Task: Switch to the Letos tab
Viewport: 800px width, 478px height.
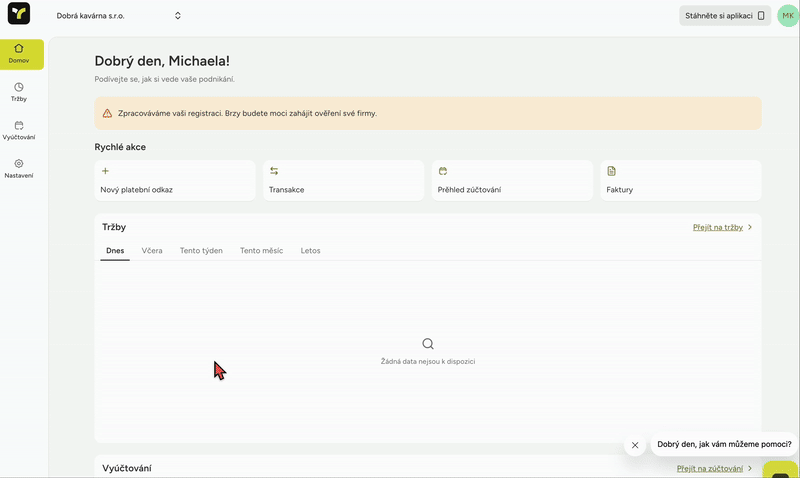Action: (311, 251)
